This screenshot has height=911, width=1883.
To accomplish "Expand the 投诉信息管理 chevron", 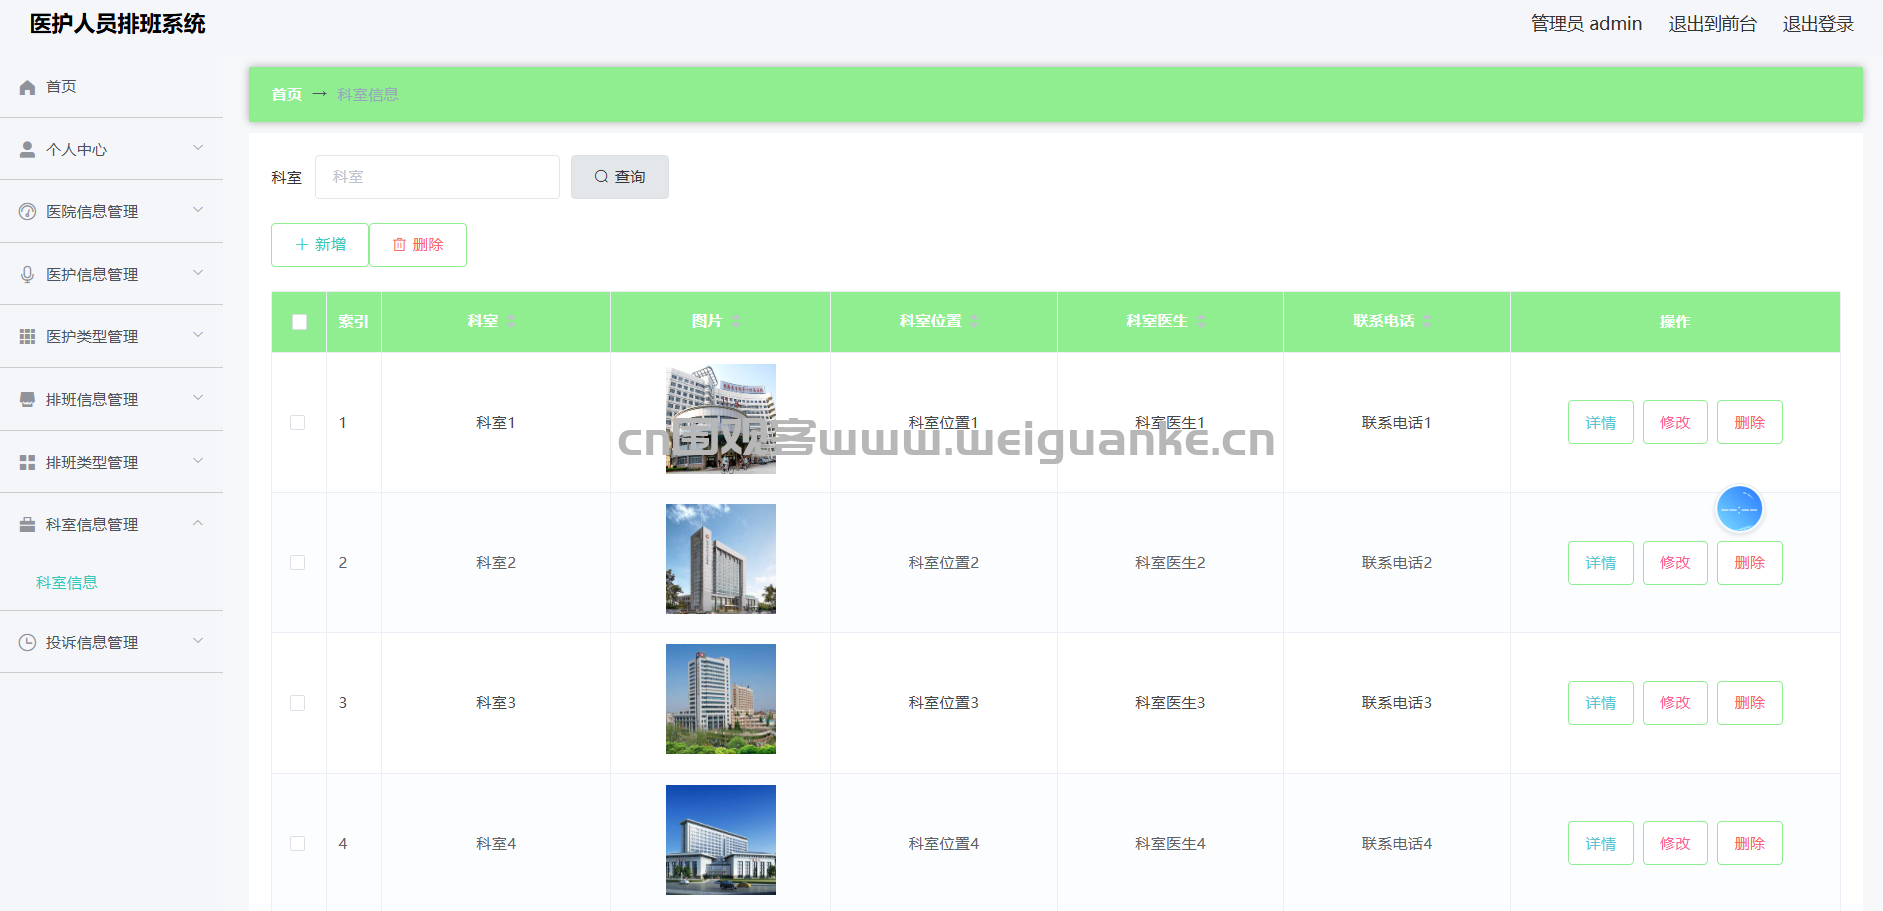I will click(x=198, y=641).
